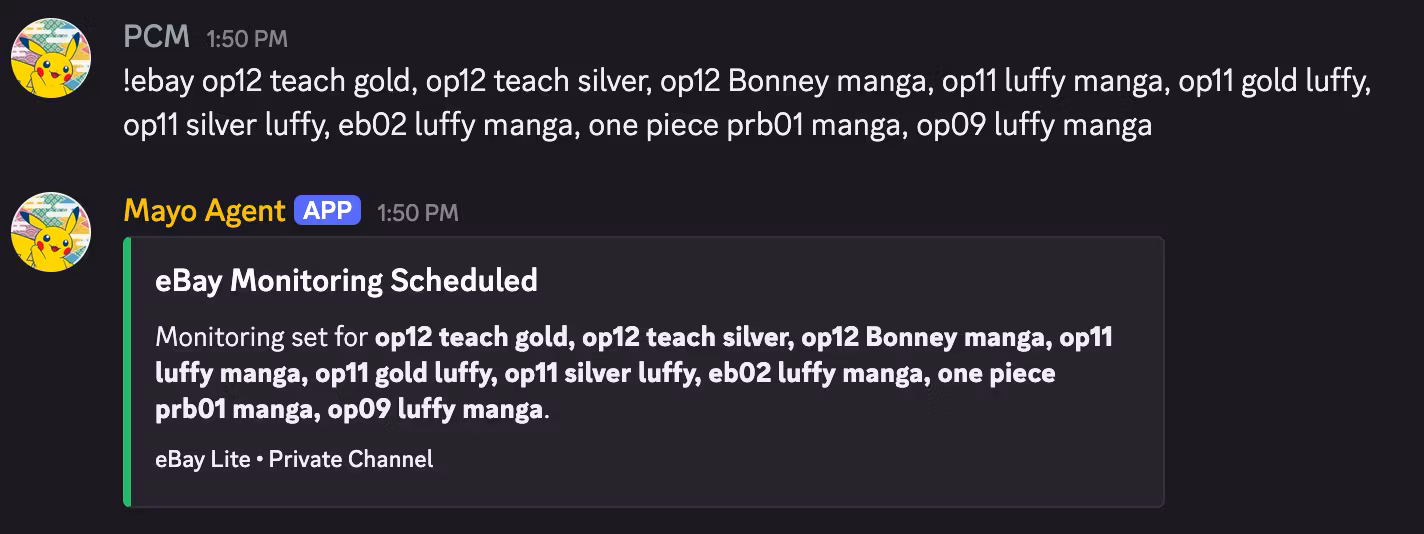The image size is (1424, 534).
Task: Click the green accent bar of the embed
Action: tap(127, 372)
